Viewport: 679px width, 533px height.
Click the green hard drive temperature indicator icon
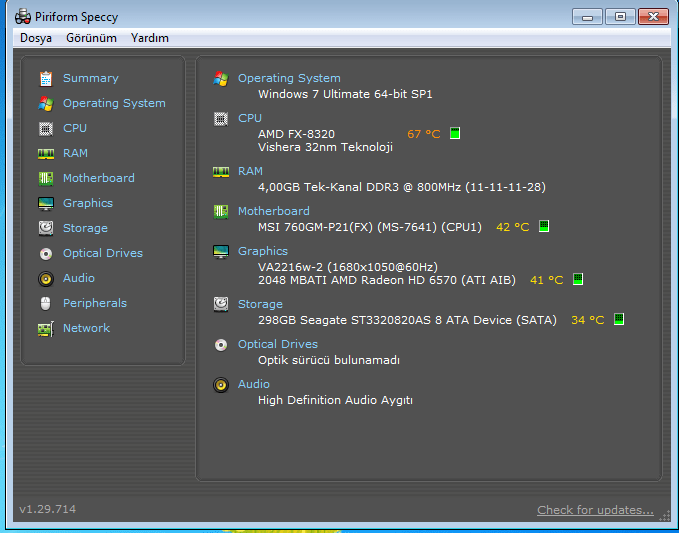tap(619, 319)
